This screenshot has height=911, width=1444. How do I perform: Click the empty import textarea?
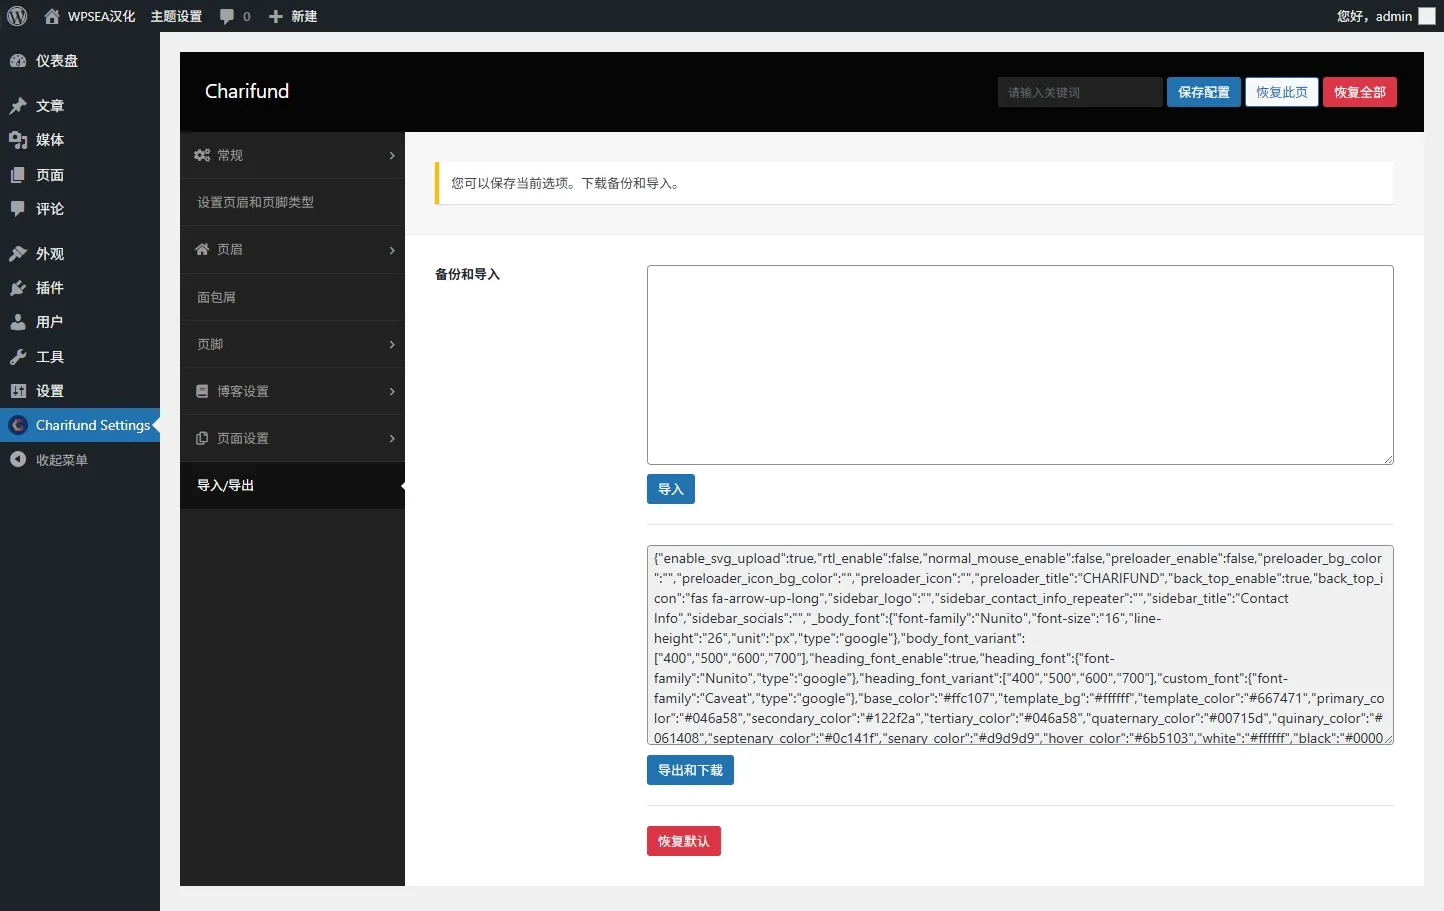coord(1019,364)
